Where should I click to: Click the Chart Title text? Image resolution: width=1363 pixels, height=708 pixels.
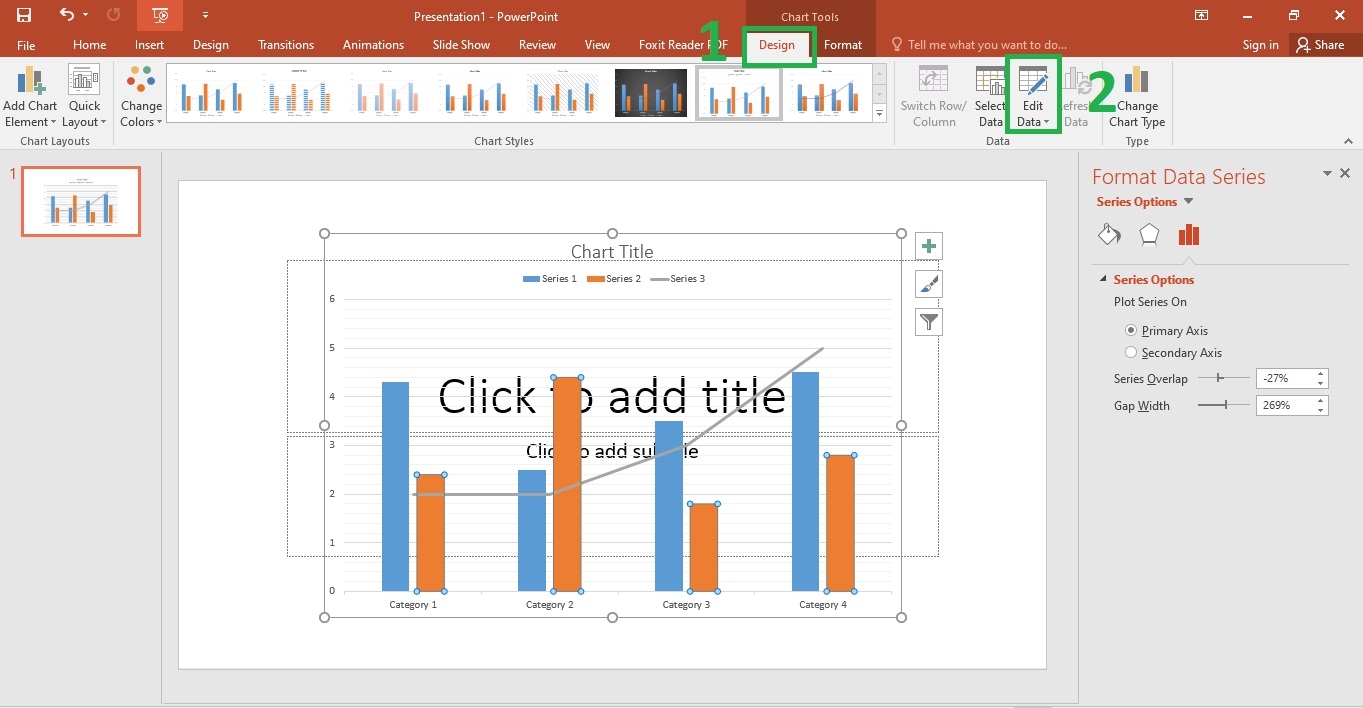(612, 252)
